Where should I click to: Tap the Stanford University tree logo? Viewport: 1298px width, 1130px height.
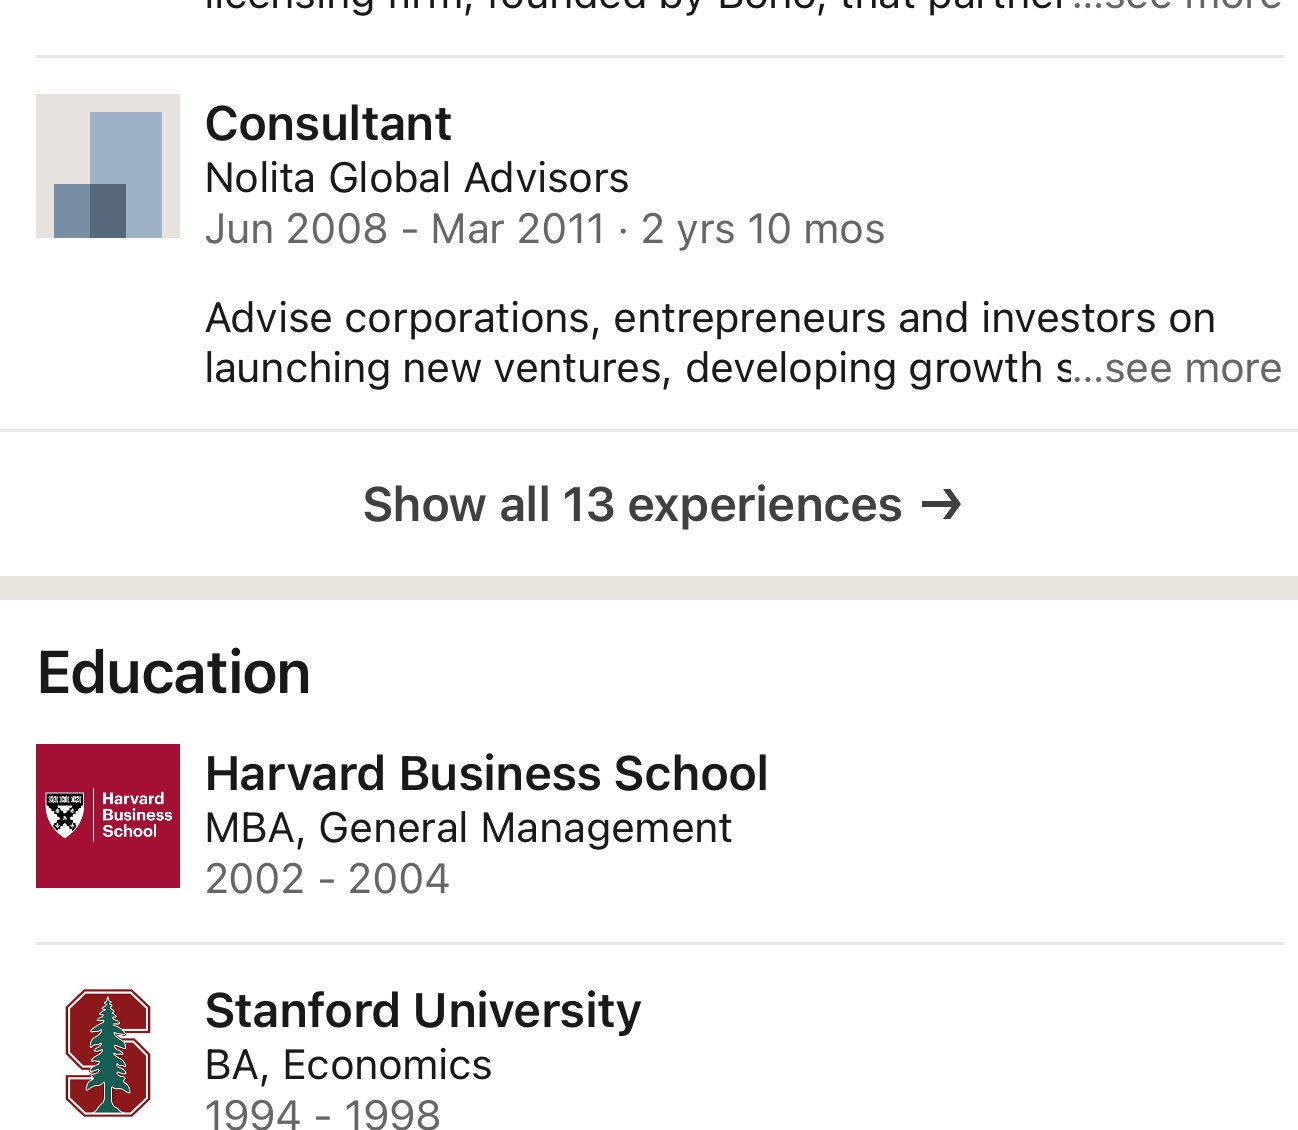(x=108, y=1052)
